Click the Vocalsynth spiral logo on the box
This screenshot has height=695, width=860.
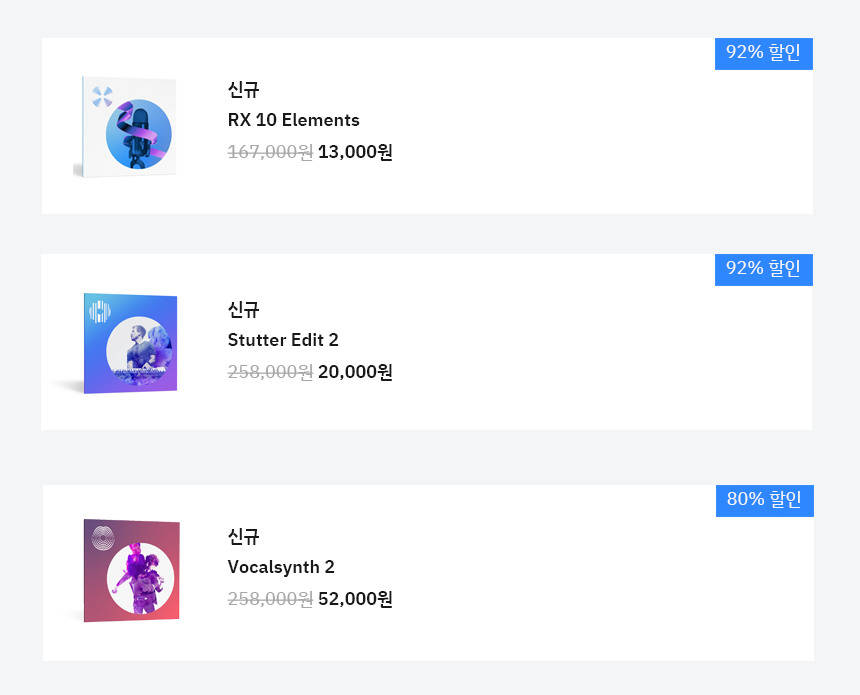[x=103, y=538]
